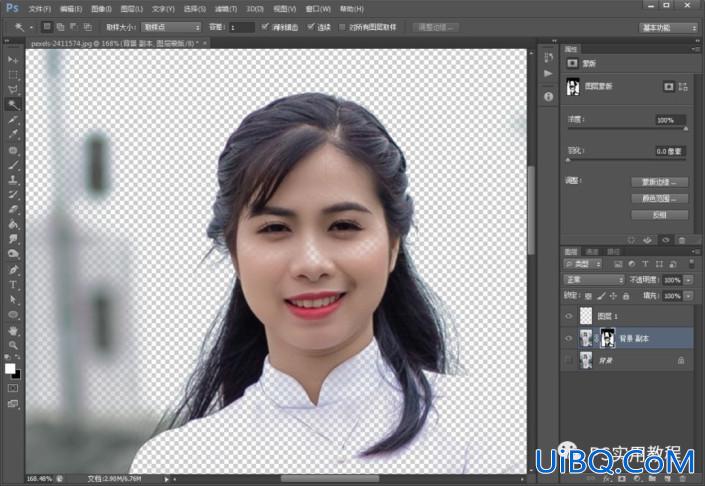The height and width of the screenshot is (486, 705).
Task: Click the delete mask trash icon in Properties
Action: pos(682,240)
